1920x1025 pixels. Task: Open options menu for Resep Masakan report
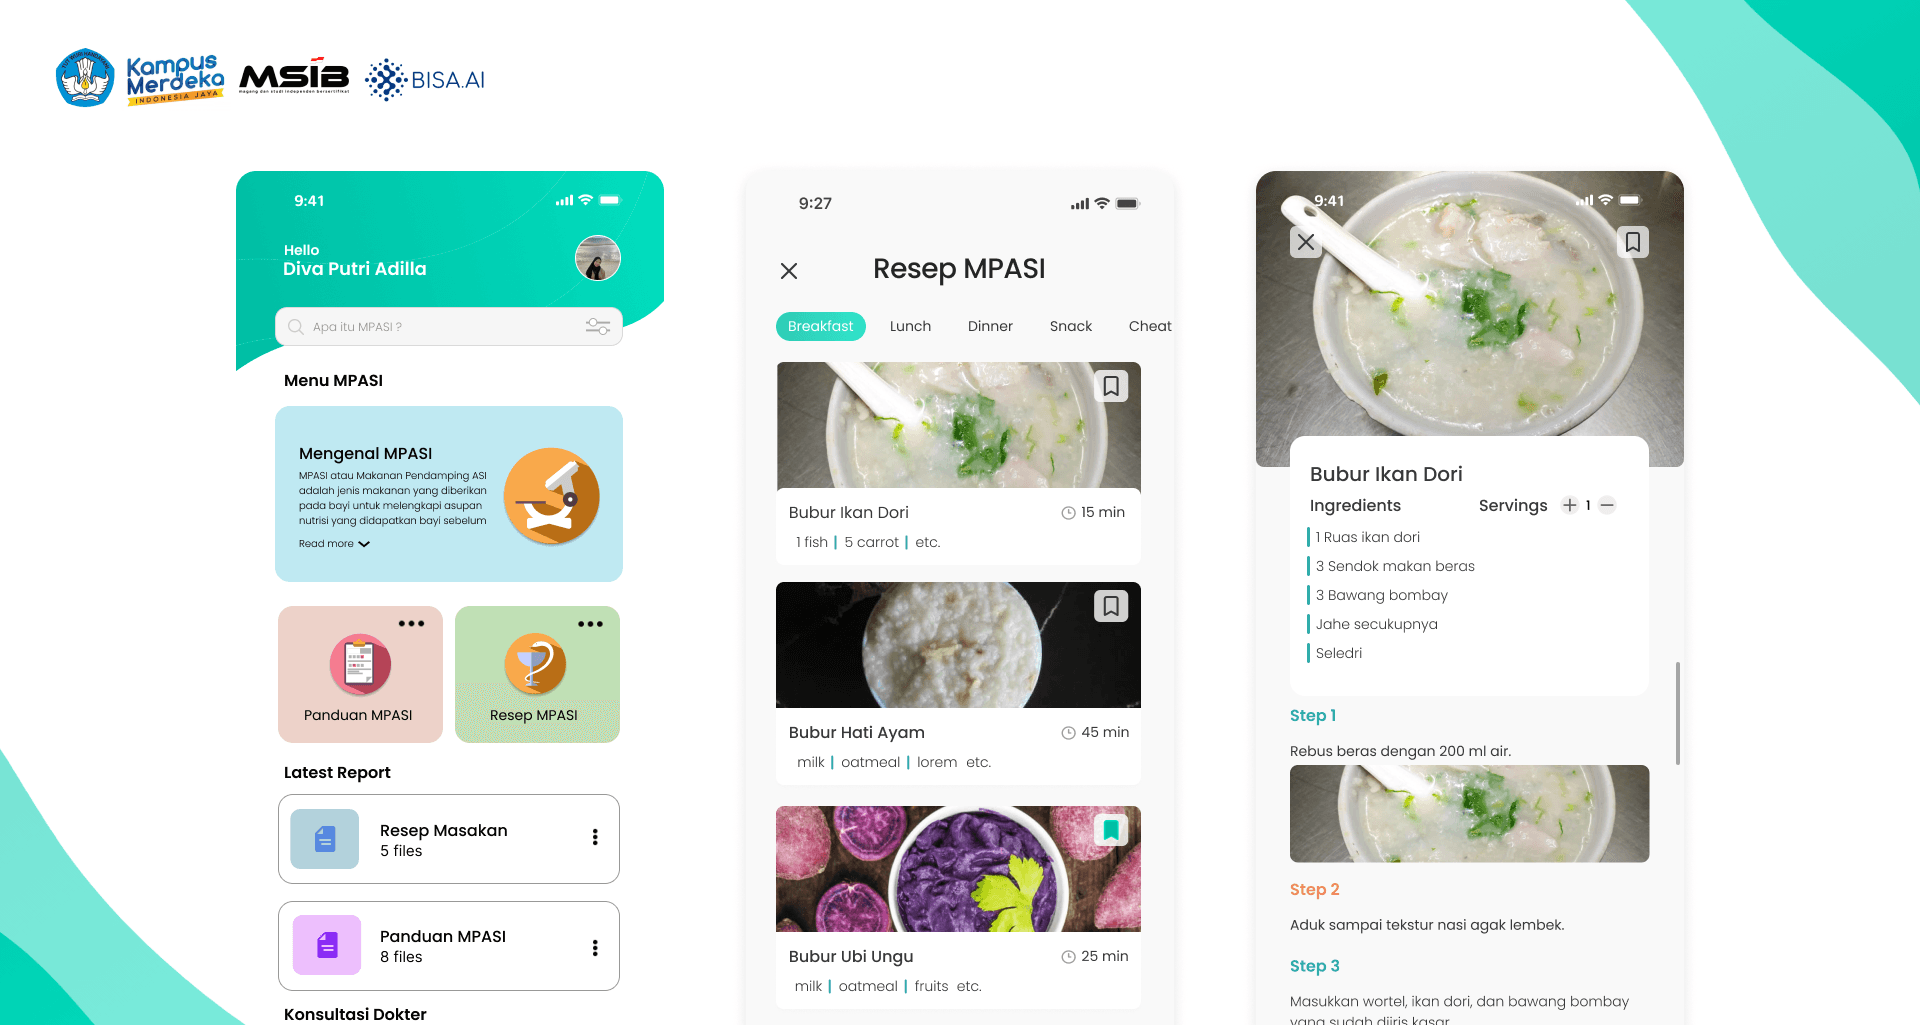pos(595,837)
